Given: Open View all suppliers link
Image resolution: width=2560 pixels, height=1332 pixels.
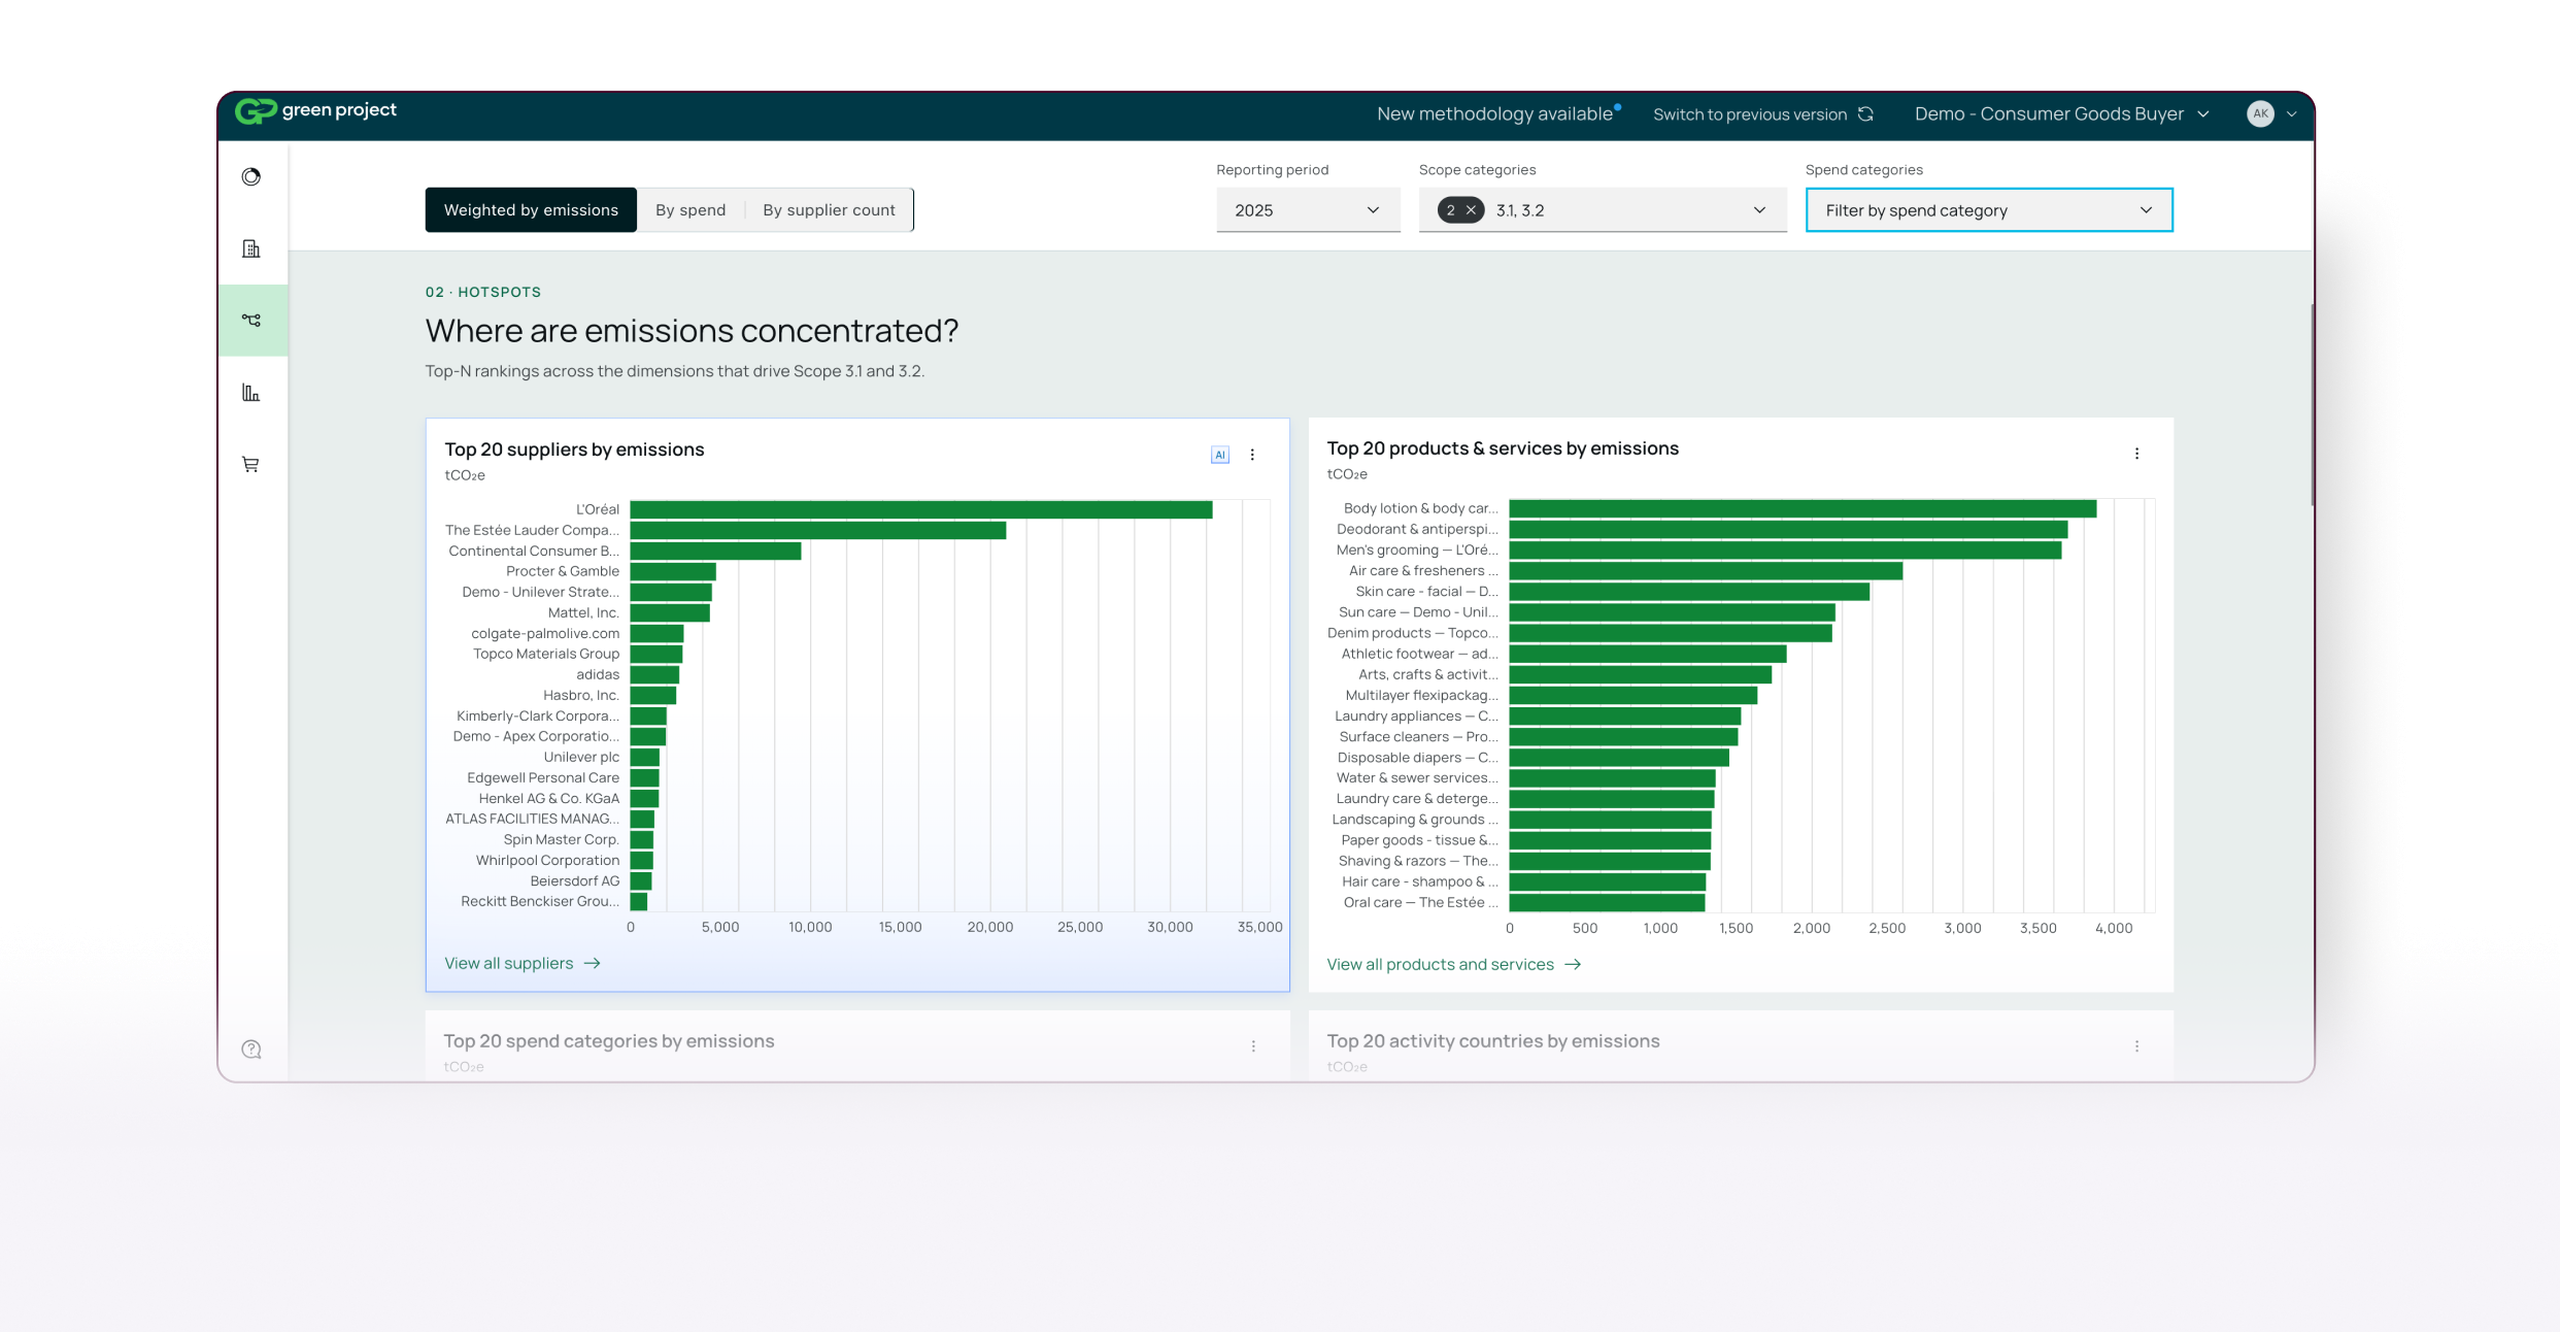Looking at the screenshot, I should point(522,963).
